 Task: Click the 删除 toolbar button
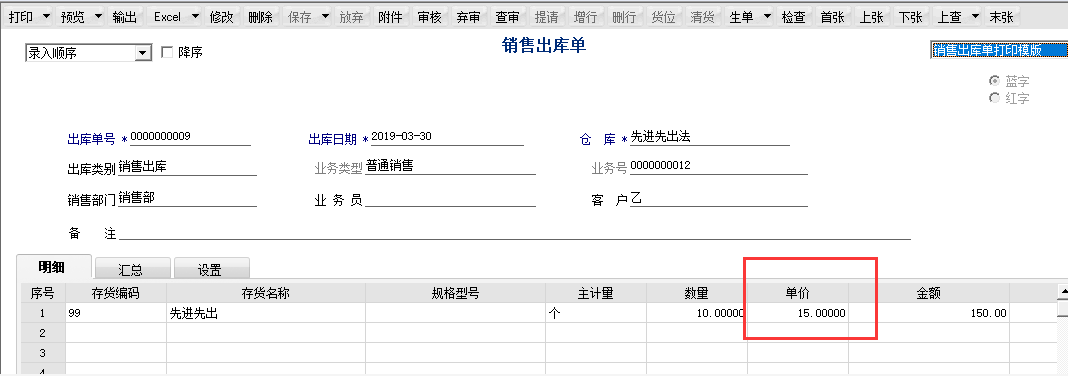pyautogui.click(x=261, y=17)
